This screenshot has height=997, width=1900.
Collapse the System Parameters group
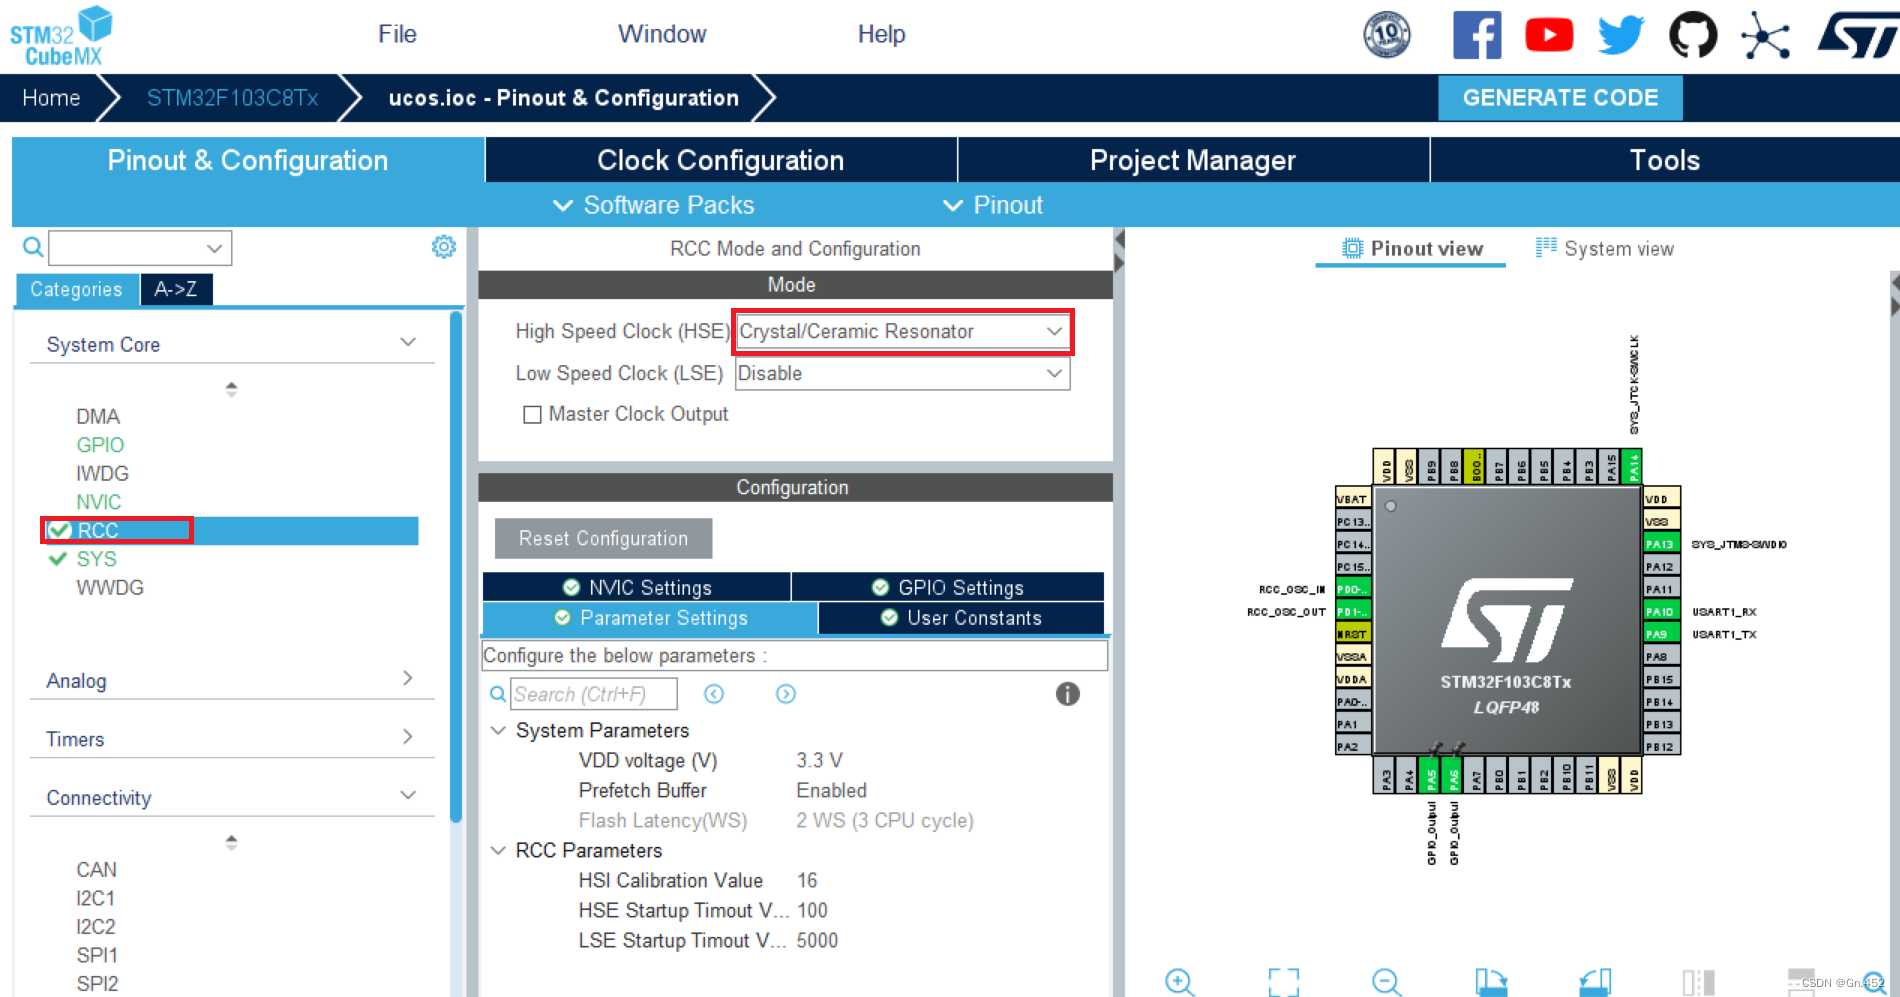coord(498,730)
